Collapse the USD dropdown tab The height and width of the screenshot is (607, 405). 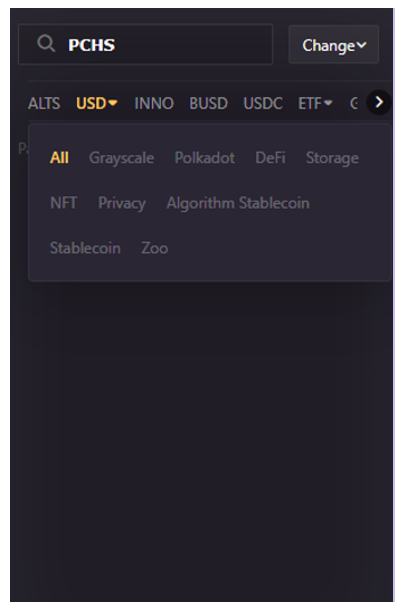(x=97, y=103)
